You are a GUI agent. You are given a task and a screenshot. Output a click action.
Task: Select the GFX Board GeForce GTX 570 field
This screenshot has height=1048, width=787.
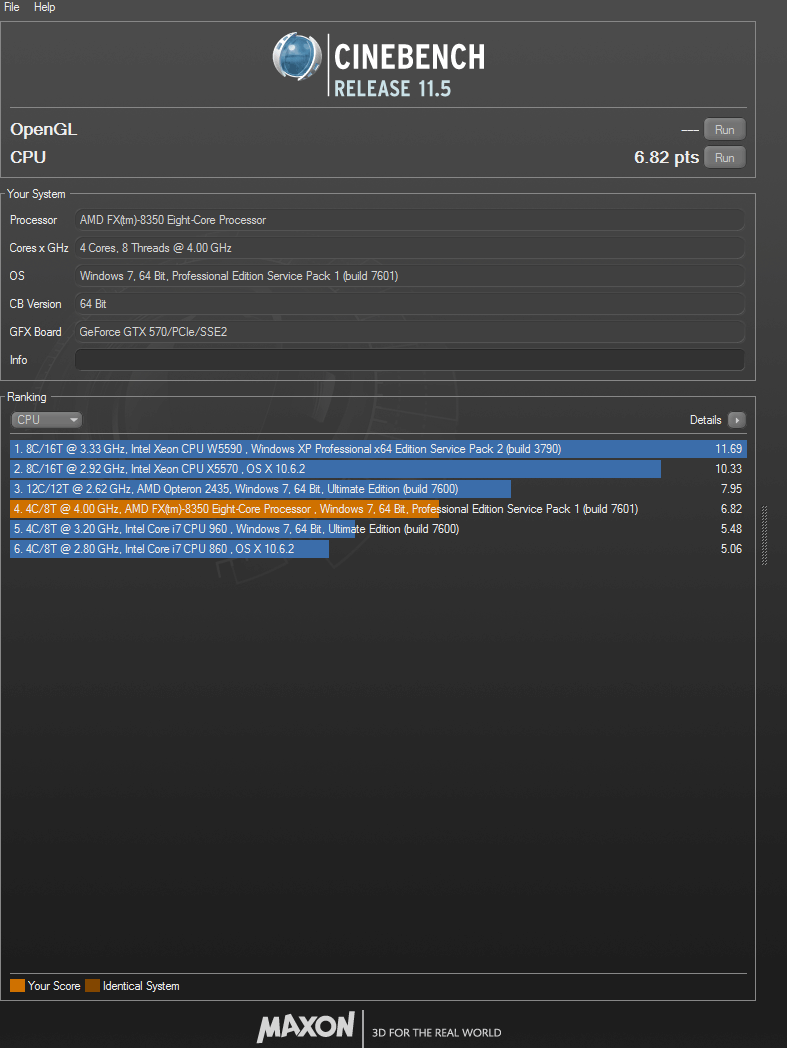tap(409, 332)
